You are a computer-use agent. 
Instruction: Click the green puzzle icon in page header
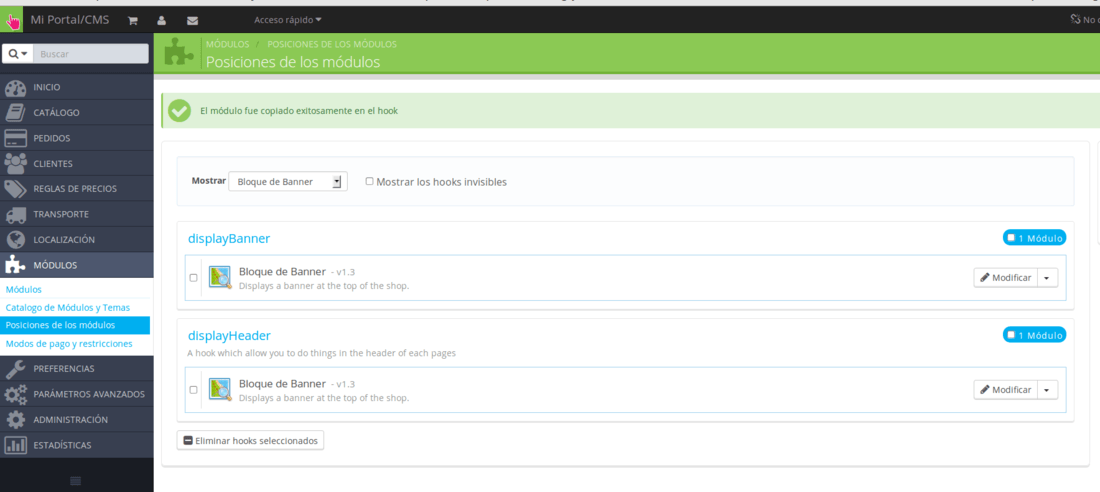pos(179,53)
